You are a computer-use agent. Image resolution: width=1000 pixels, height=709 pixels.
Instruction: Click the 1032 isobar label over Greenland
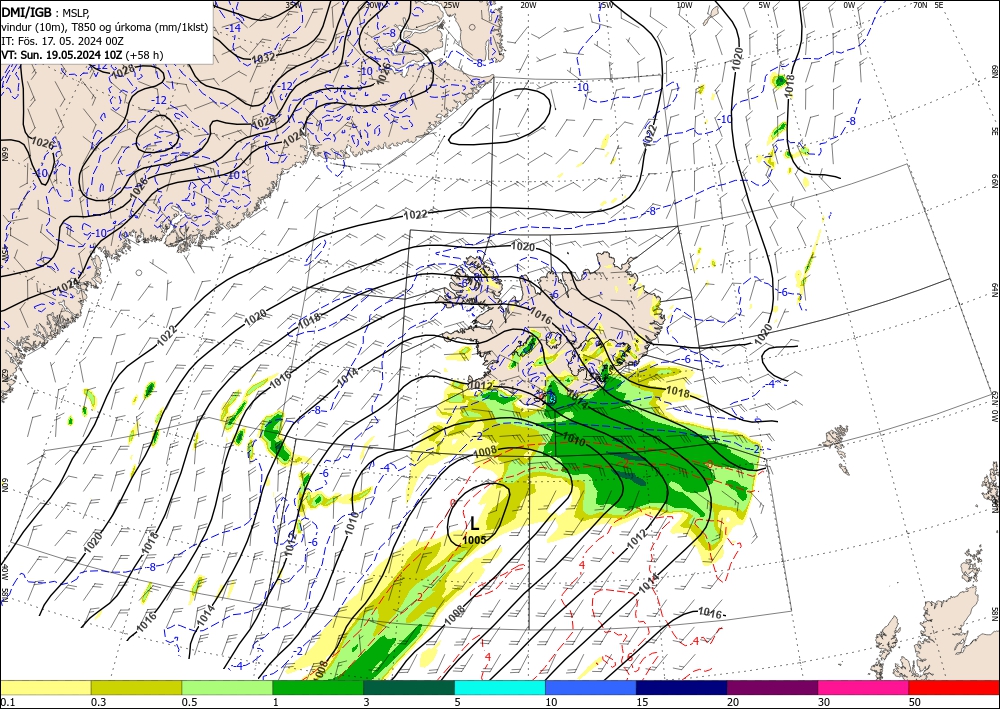coord(263,57)
